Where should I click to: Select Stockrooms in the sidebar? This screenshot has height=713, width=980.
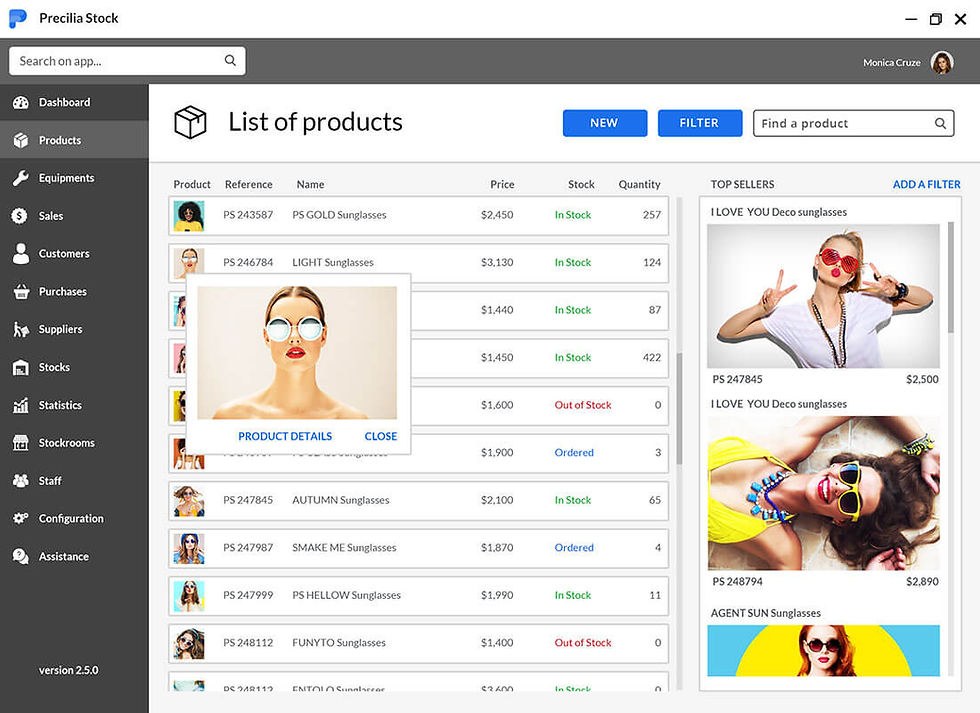click(x=74, y=443)
